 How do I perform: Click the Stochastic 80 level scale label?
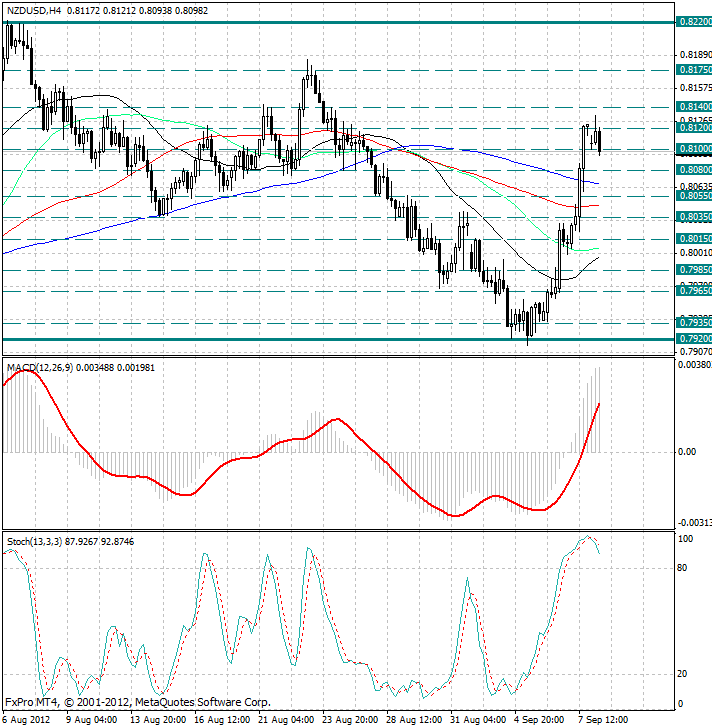click(x=685, y=567)
